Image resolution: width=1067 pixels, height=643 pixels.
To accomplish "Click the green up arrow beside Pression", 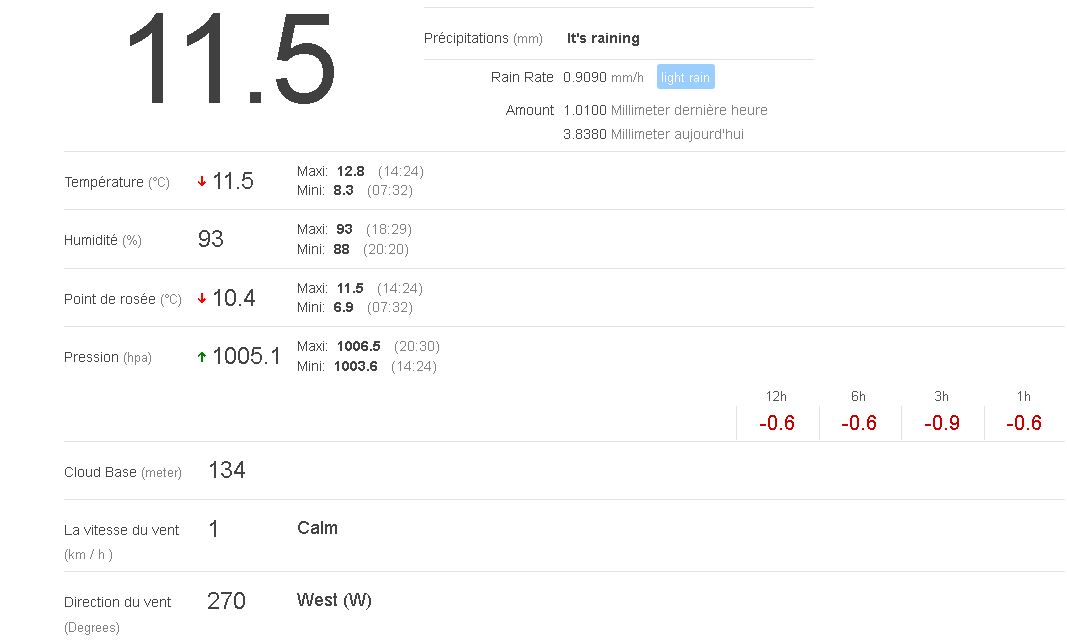I will coord(202,357).
